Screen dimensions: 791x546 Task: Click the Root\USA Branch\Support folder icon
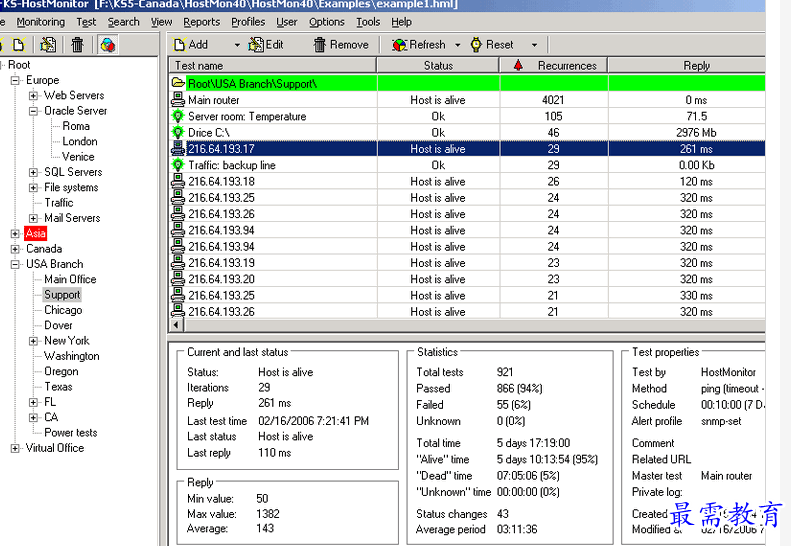click(178, 83)
